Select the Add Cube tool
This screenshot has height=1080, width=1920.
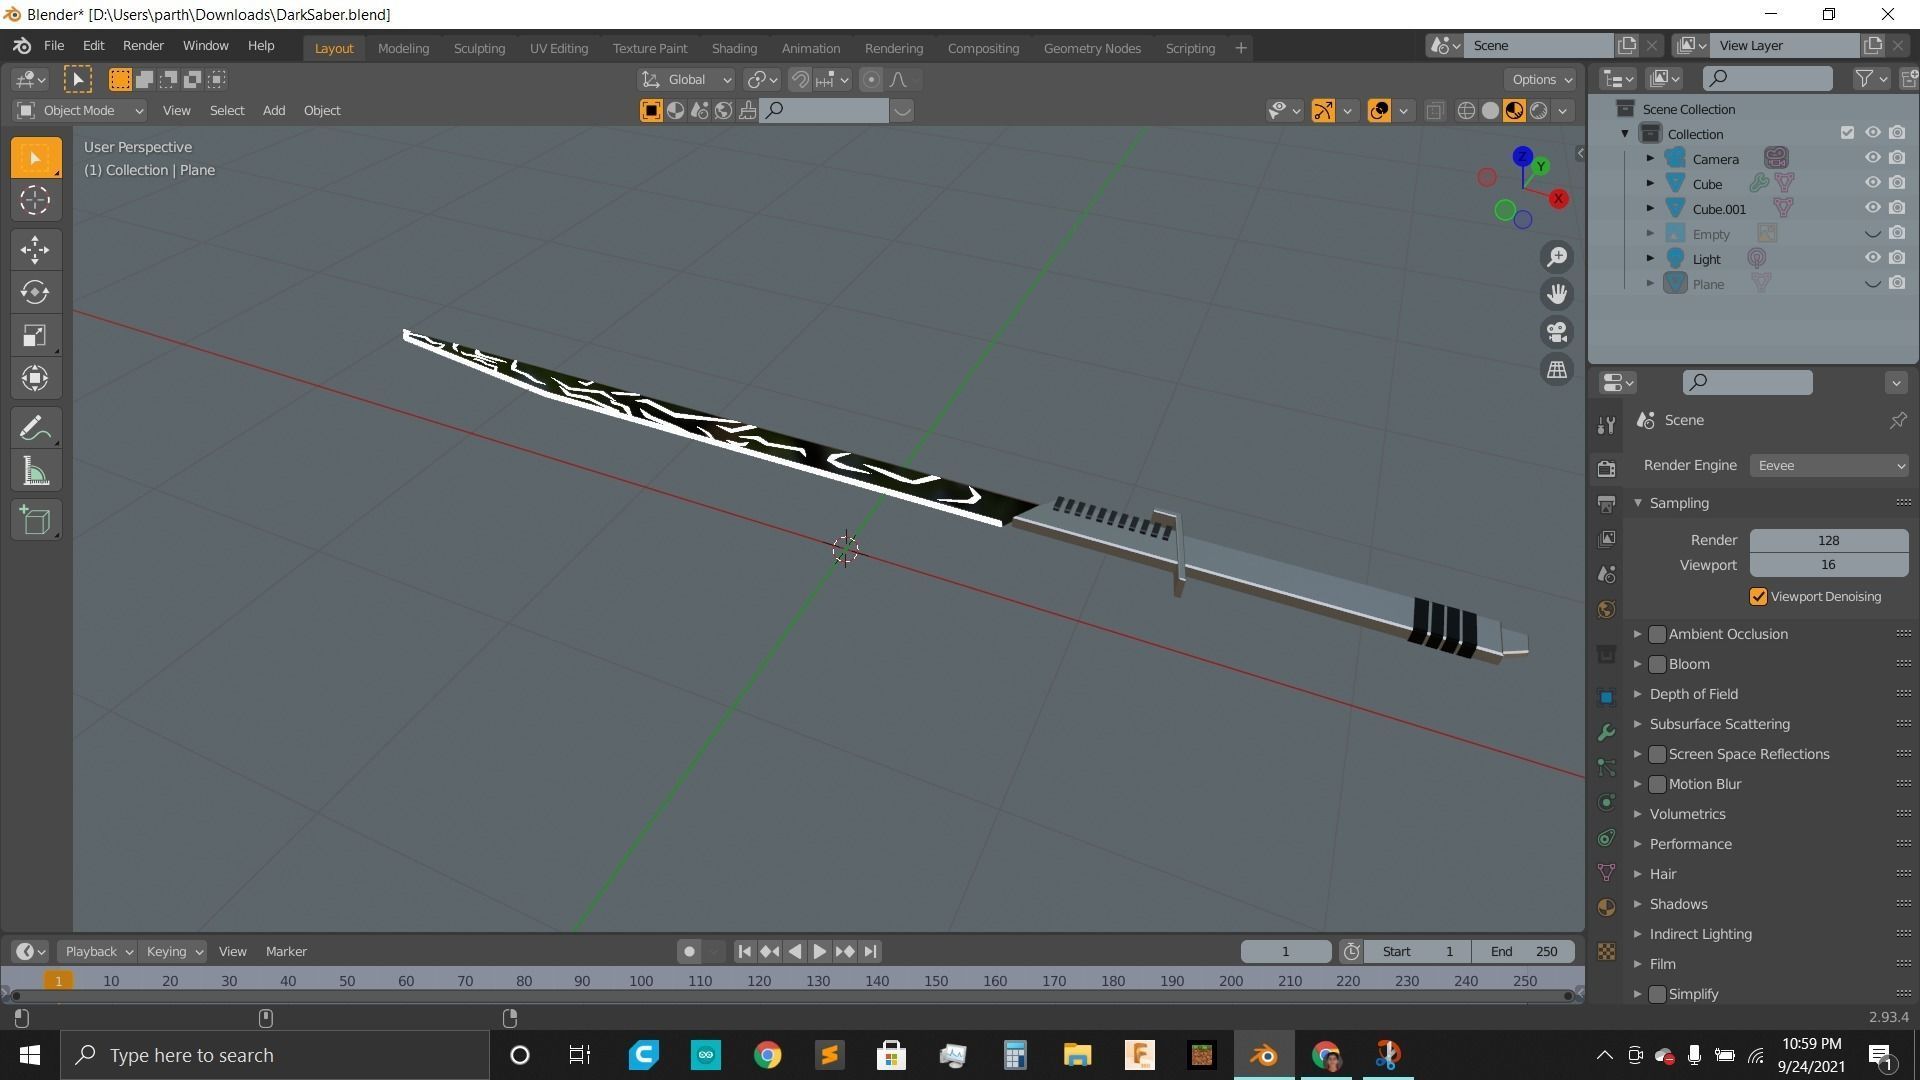tap(36, 520)
